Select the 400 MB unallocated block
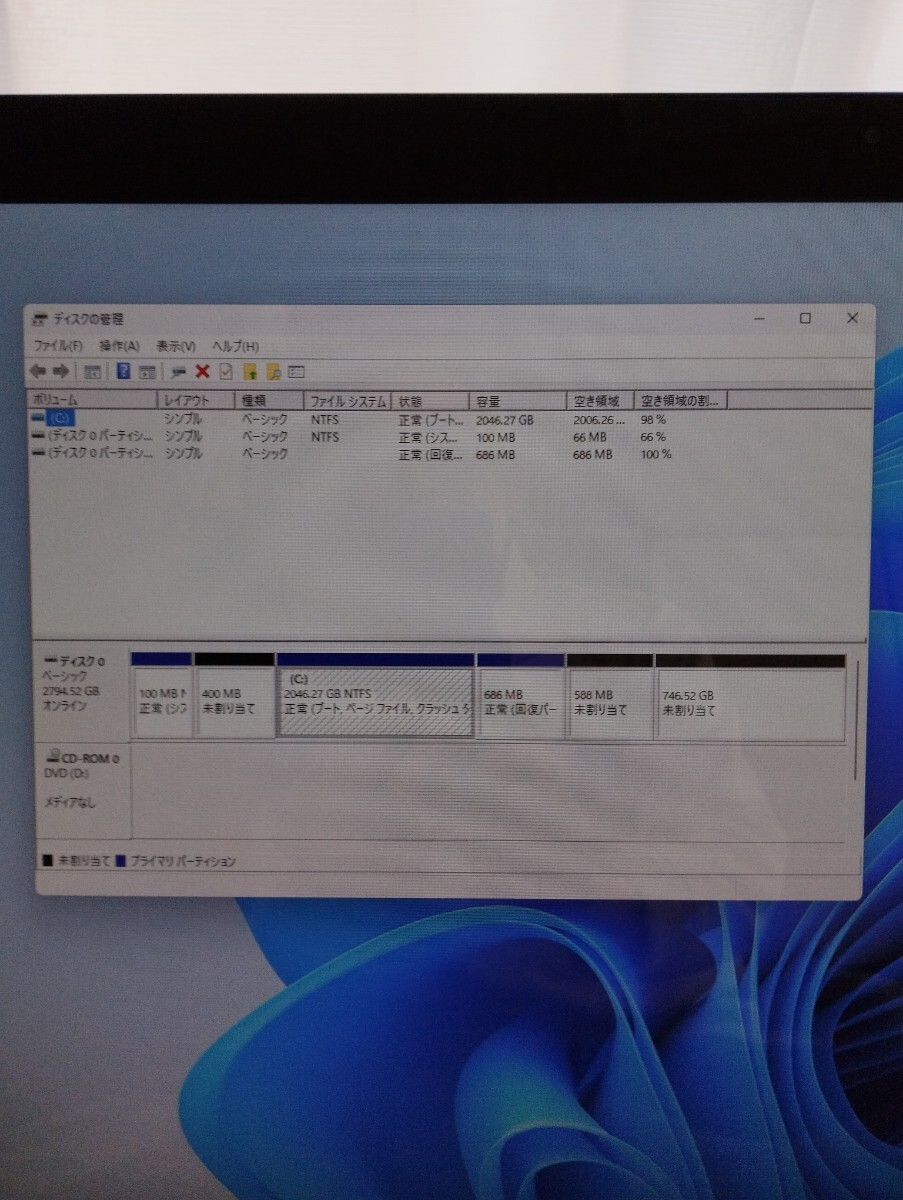 tap(234, 697)
